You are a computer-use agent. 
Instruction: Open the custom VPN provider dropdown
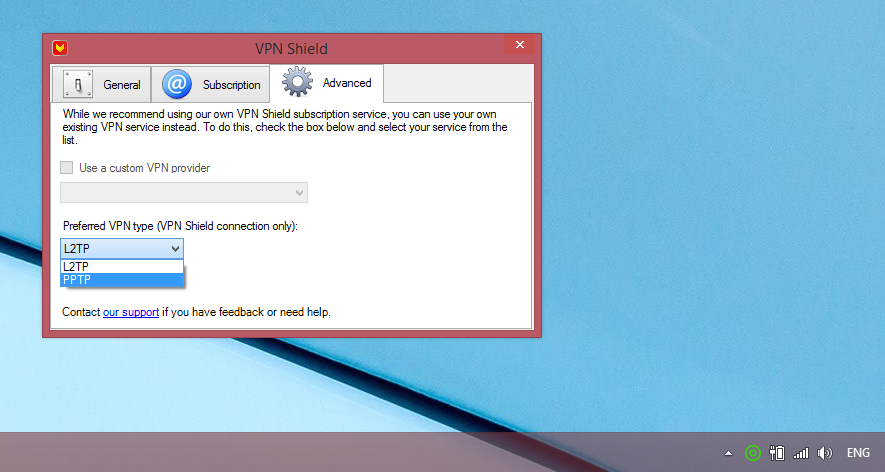pos(184,193)
